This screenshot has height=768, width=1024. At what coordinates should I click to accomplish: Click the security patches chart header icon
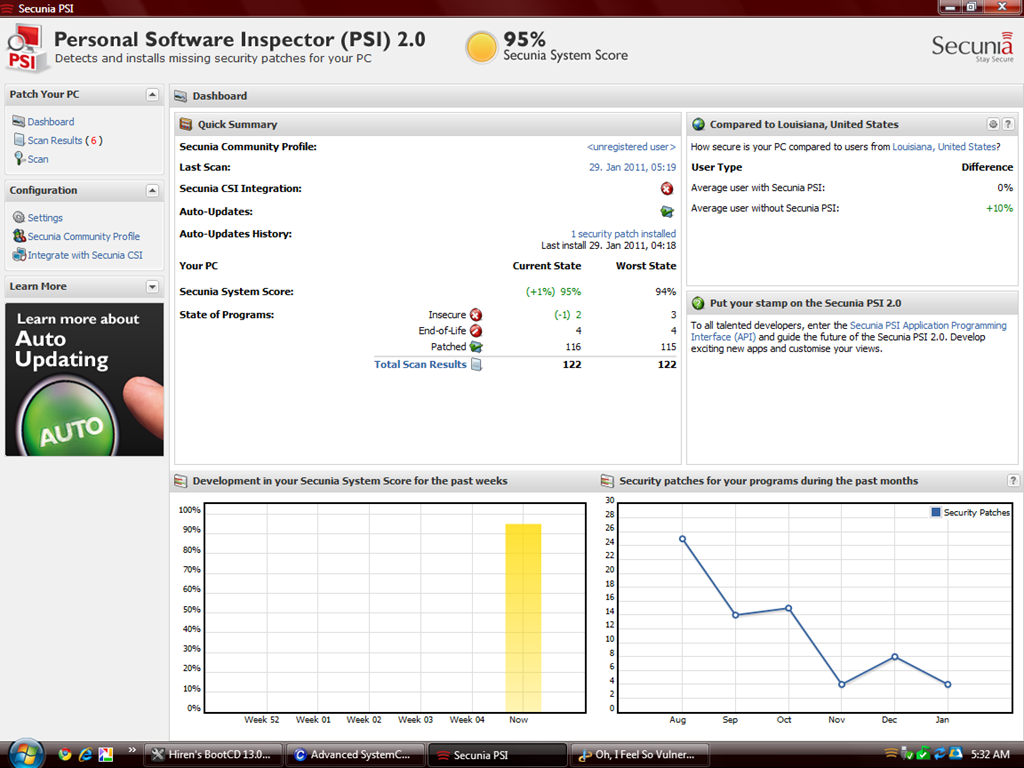(607, 481)
